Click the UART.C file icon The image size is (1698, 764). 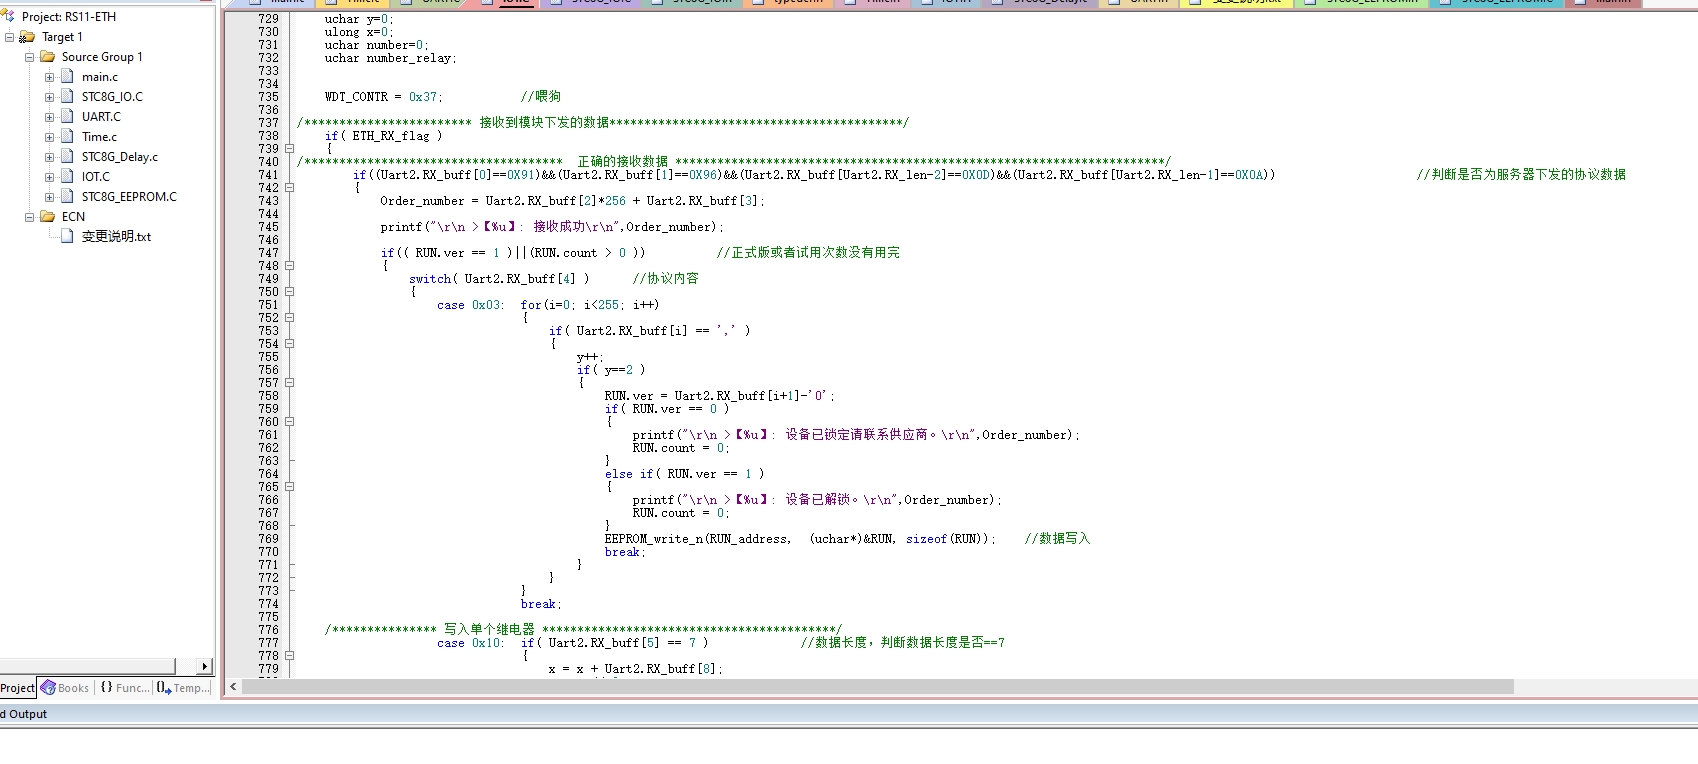pos(67,116)
